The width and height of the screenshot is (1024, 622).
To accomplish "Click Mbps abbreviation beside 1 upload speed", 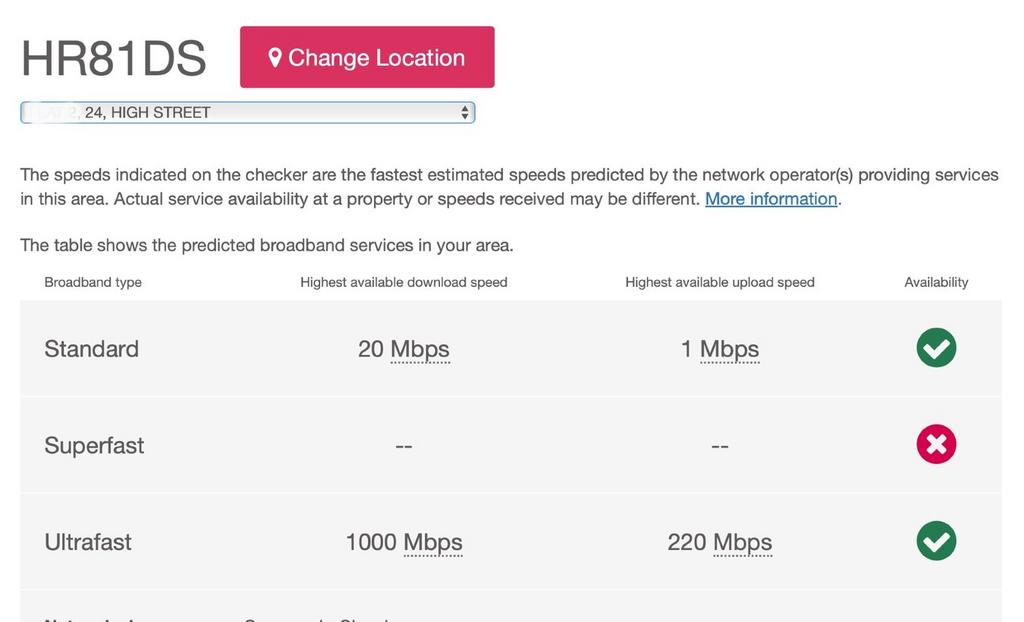I will click(729, 349).
